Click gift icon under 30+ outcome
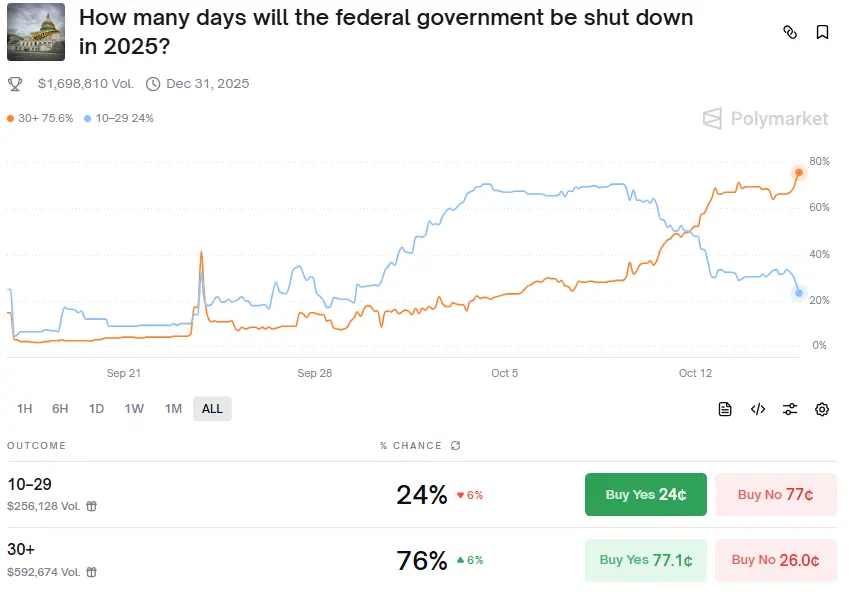This screenshot has width=849, height=597. [x=92, y=572]
